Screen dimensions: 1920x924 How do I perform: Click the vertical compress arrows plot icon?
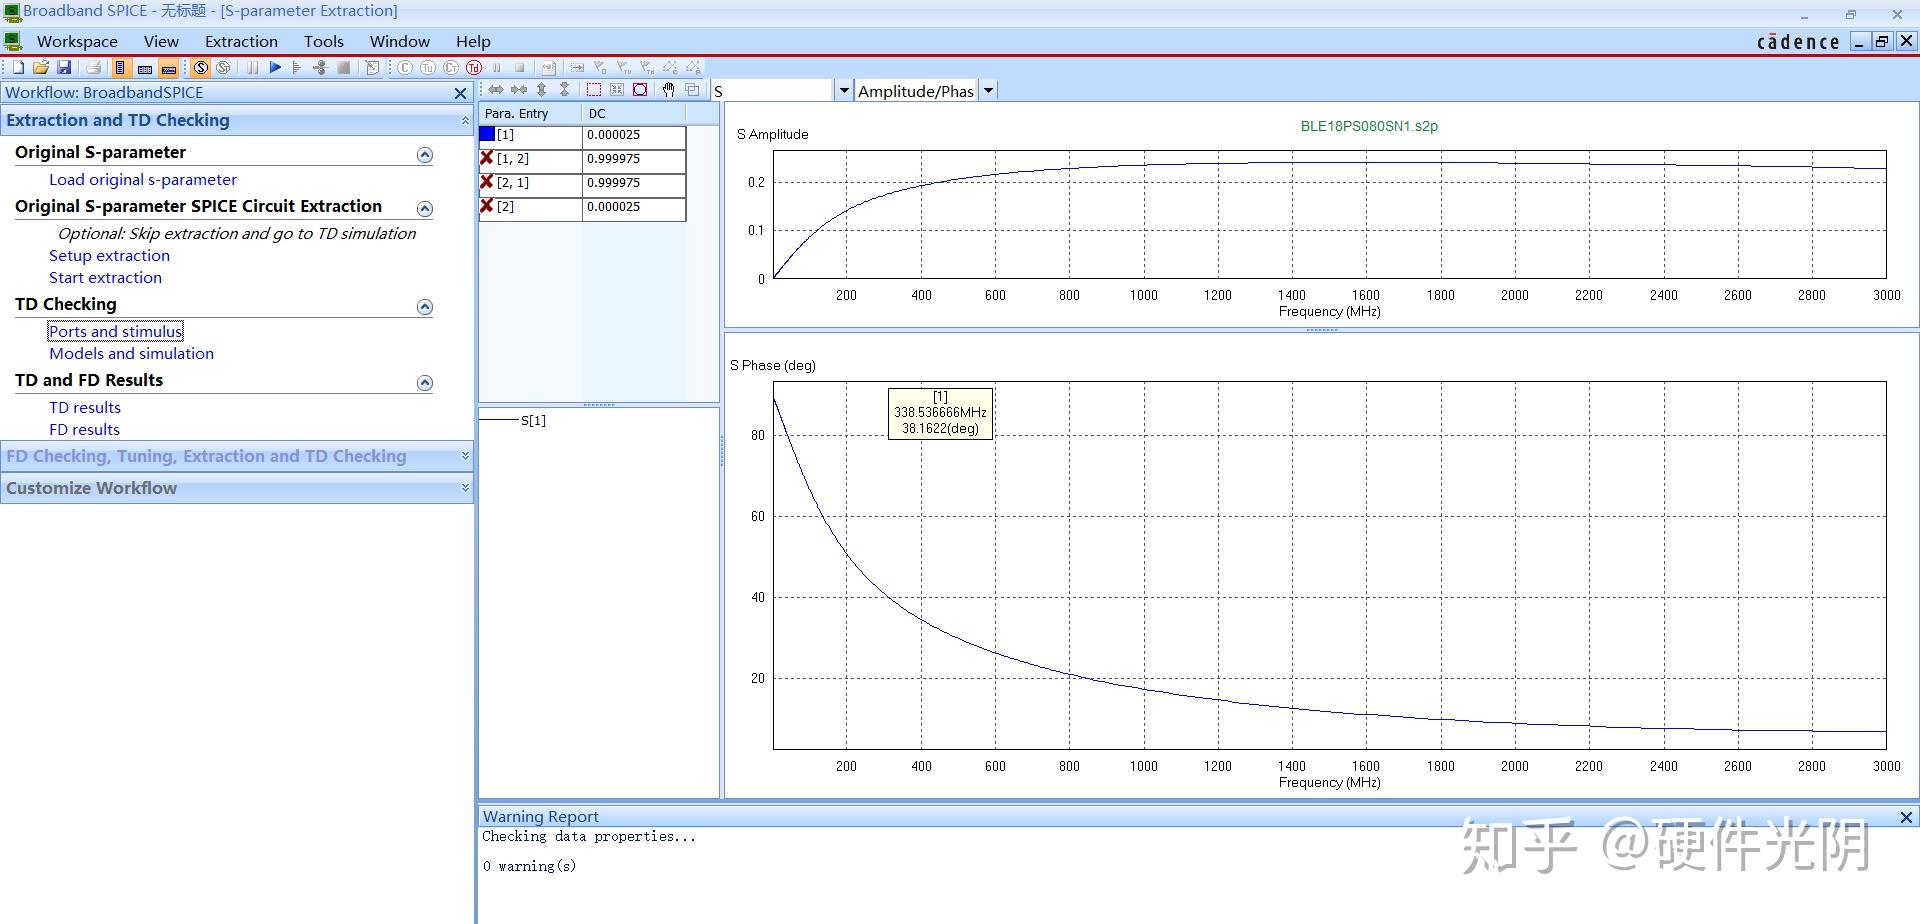point(564,89)
